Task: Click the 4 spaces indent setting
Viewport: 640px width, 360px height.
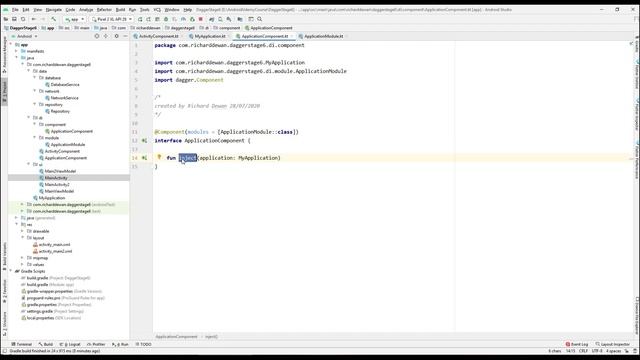Action: [613, 351]
